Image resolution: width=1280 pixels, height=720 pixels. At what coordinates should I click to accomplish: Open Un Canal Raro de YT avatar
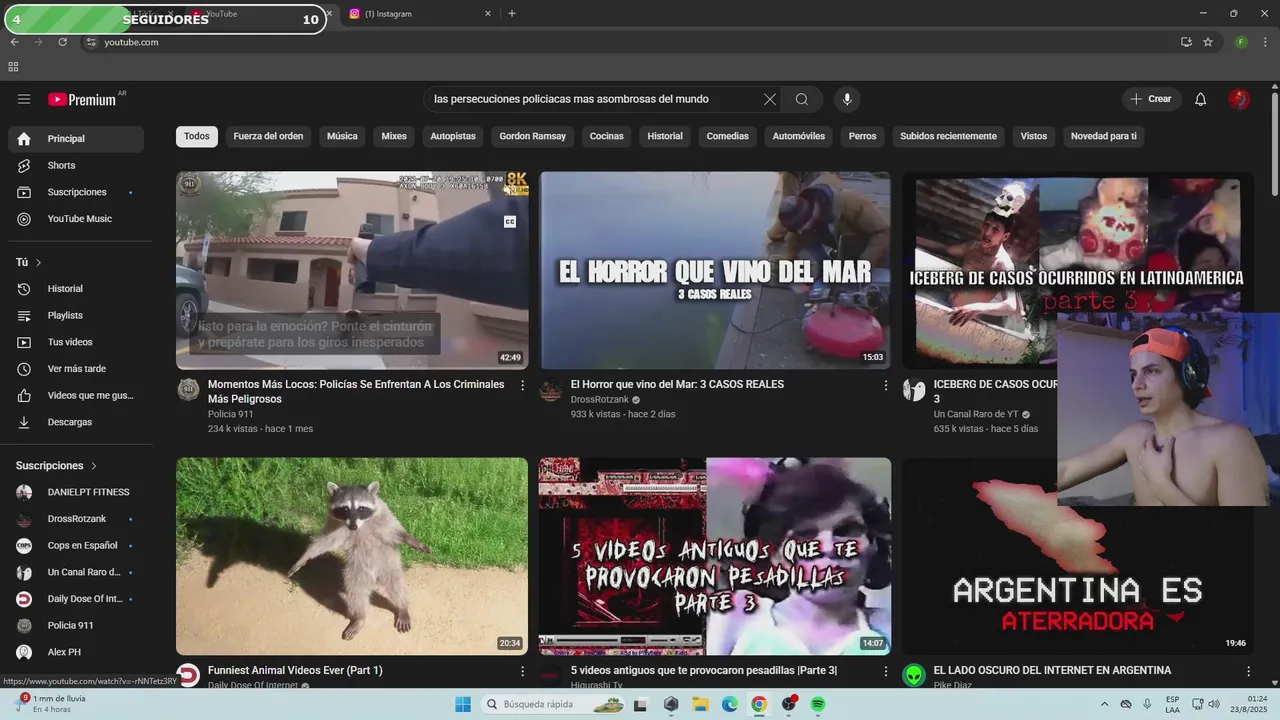pyautogui.click(x=914, y=390)
